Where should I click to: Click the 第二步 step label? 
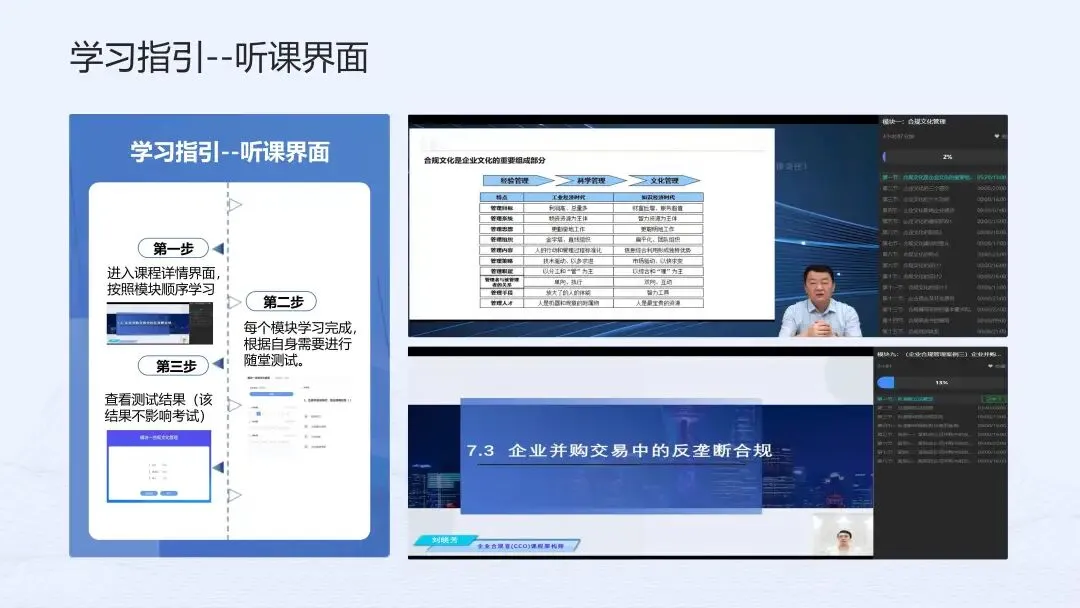point(282,302)
